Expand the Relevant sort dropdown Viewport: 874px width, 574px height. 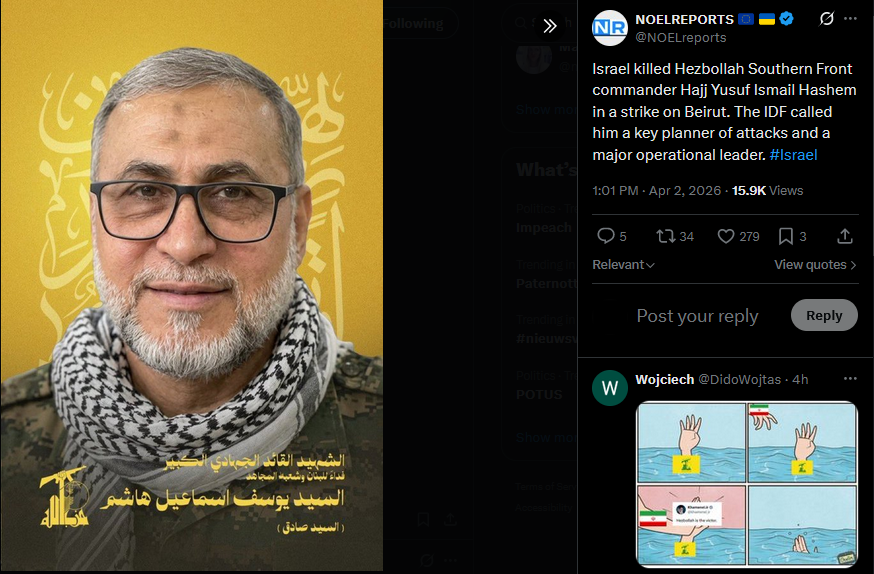click(623, 265)
